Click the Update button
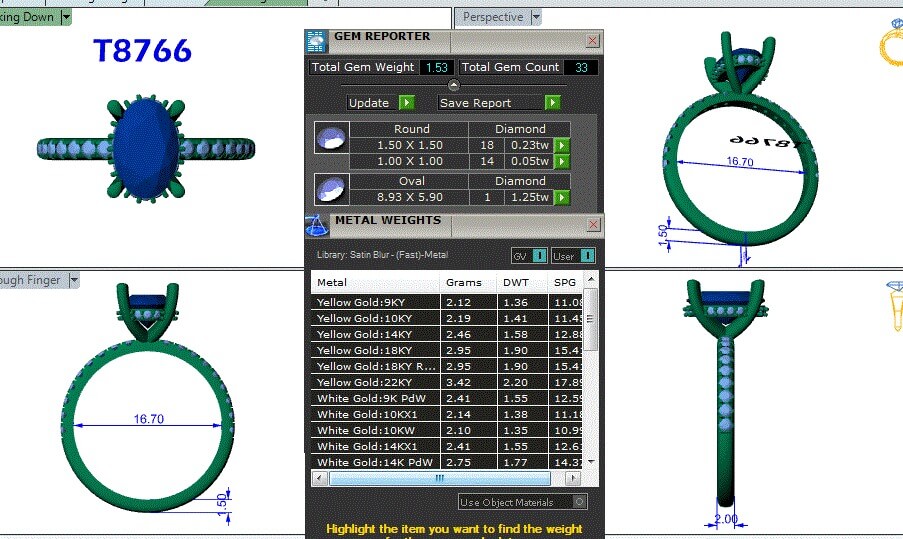 pos(380,103)
